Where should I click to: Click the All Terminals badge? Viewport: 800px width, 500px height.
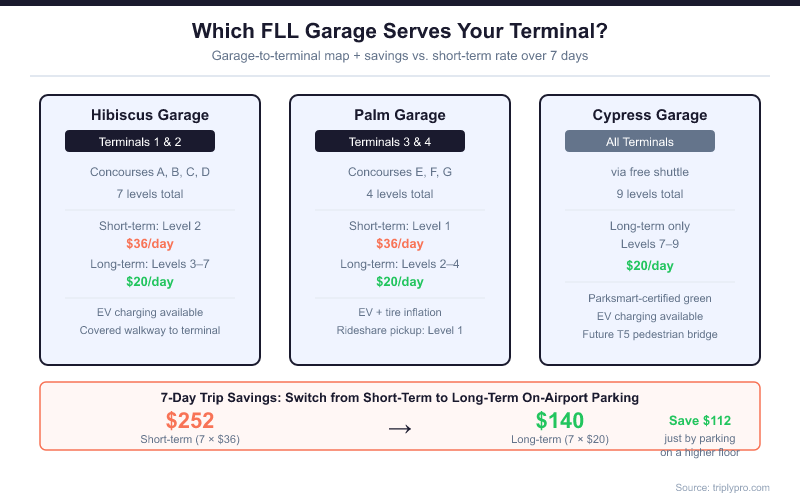click(x=640, y=142)
